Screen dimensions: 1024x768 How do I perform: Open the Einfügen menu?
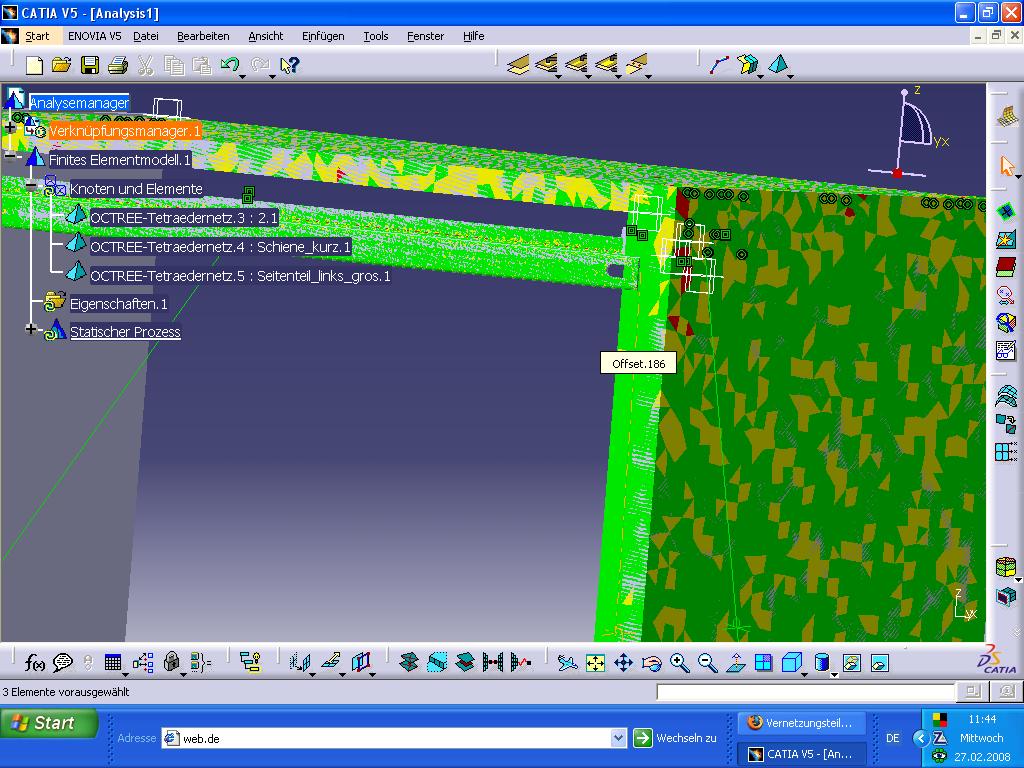[323, 36]
